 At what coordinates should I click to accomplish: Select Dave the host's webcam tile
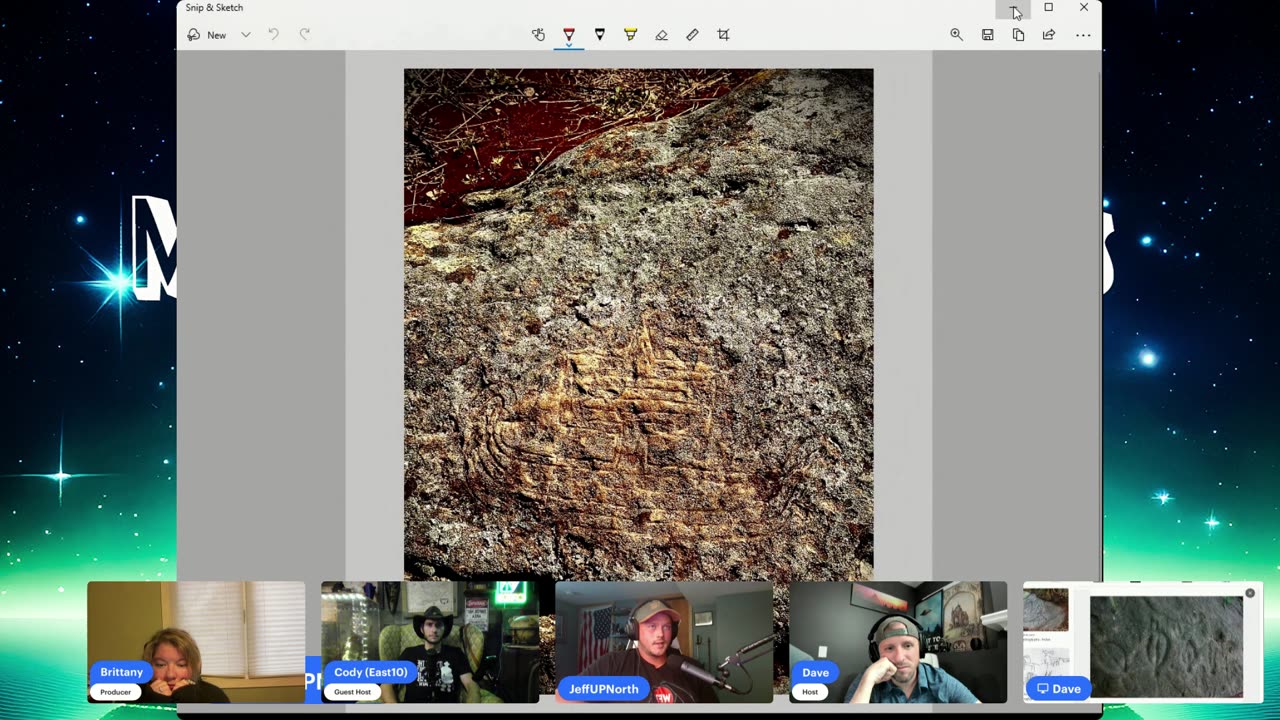[x=898, y=642]
